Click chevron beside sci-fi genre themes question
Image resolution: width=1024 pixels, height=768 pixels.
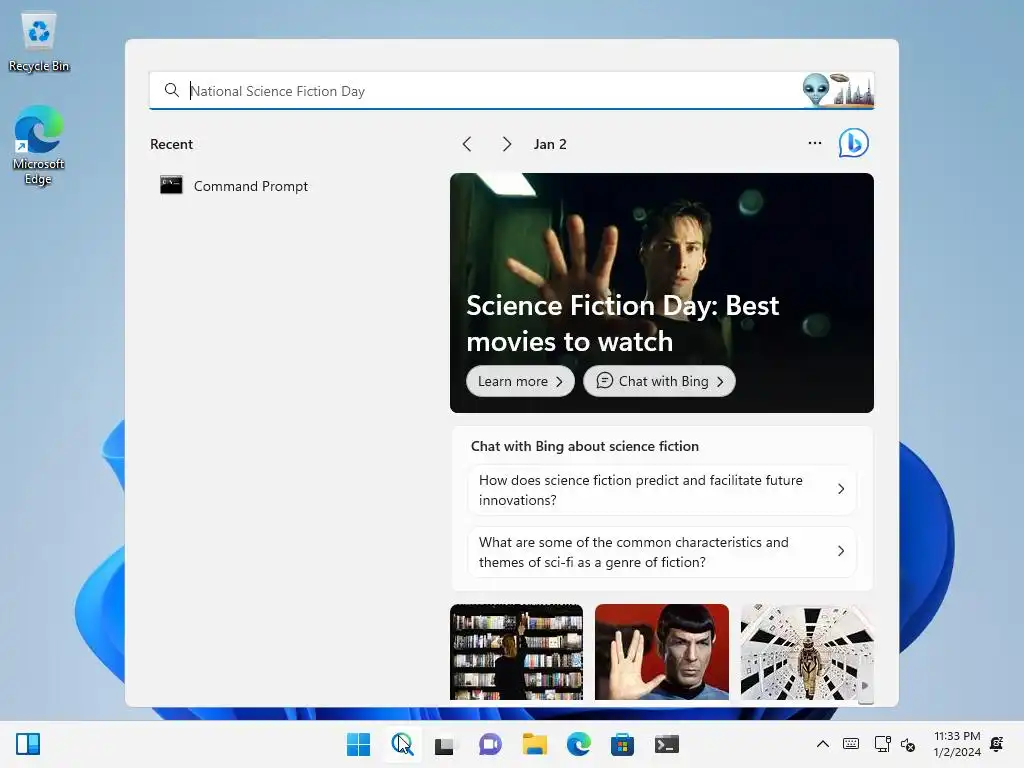click(841, 551)
